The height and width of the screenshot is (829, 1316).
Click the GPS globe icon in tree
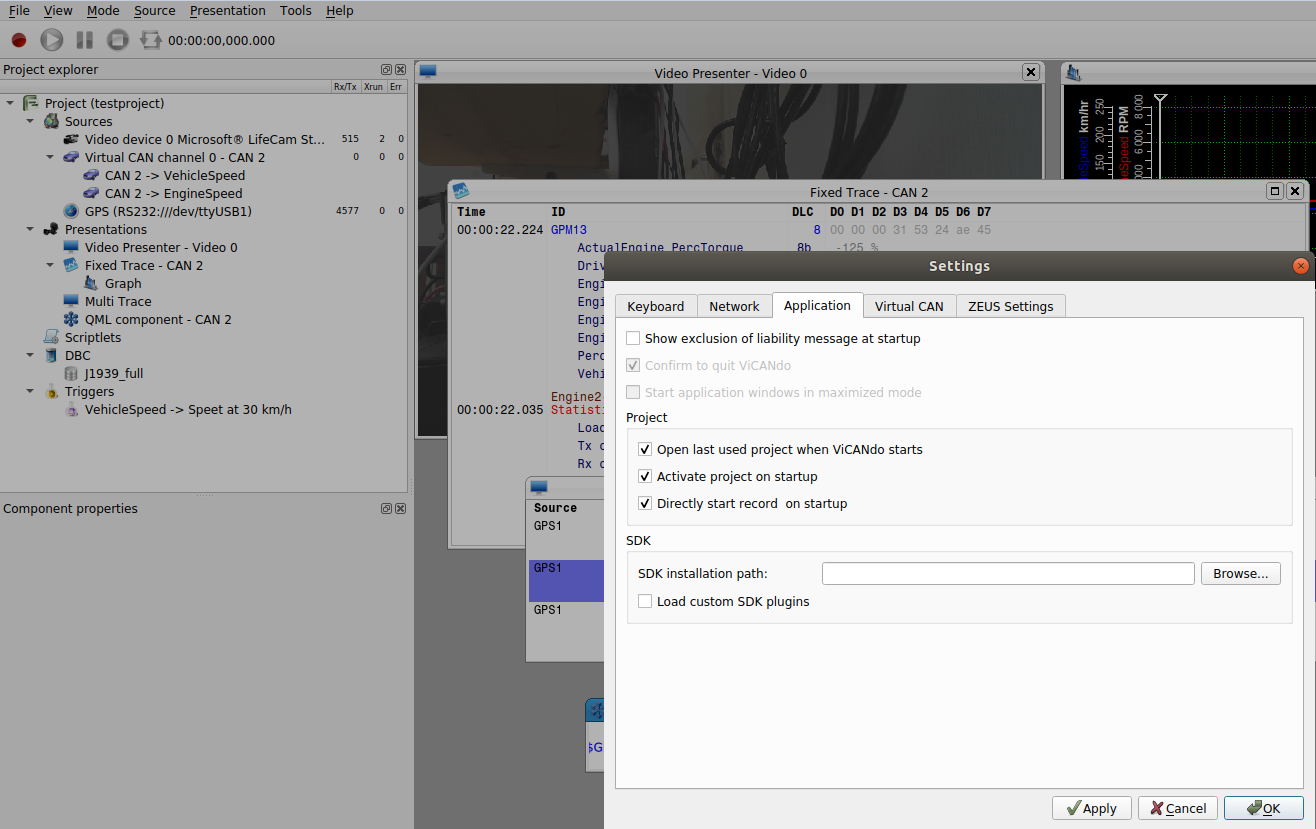click(71, 212)
